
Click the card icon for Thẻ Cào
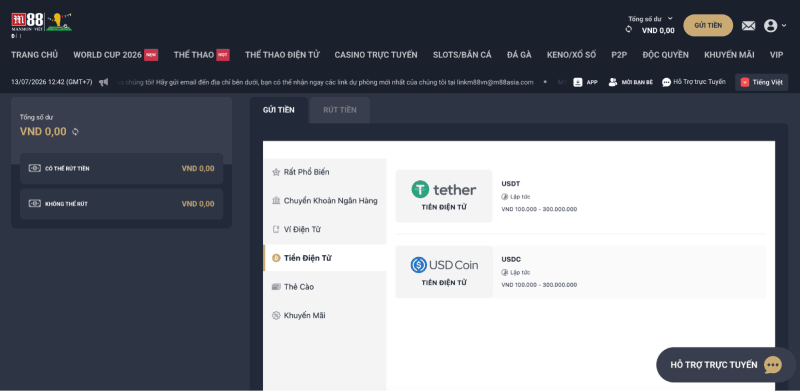click(276, 287)
